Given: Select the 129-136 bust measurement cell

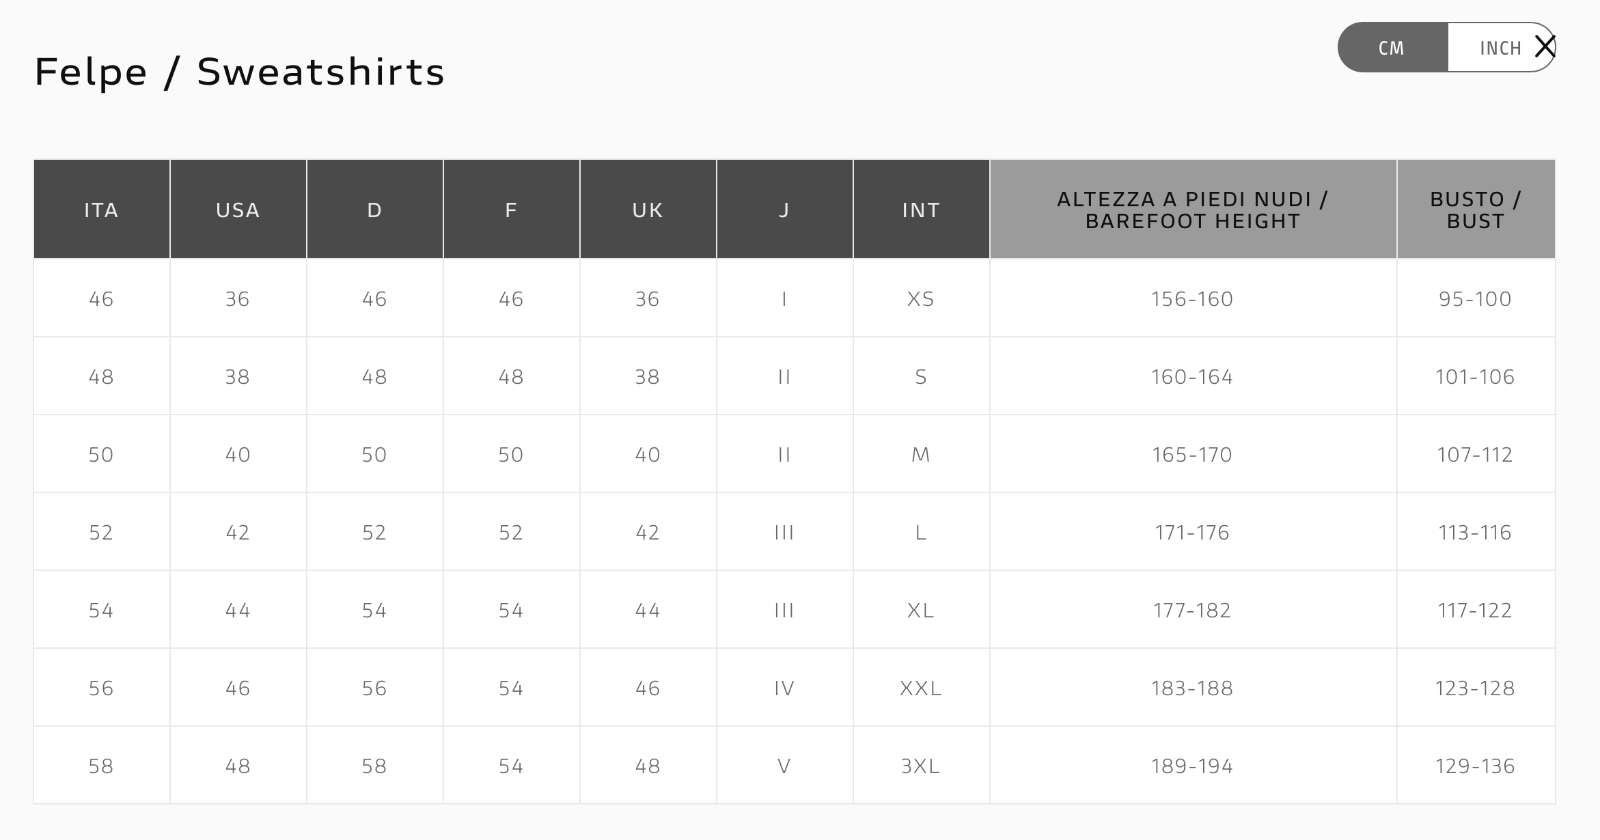Looking at the screenshot, I should click(x=1475, y=766).
